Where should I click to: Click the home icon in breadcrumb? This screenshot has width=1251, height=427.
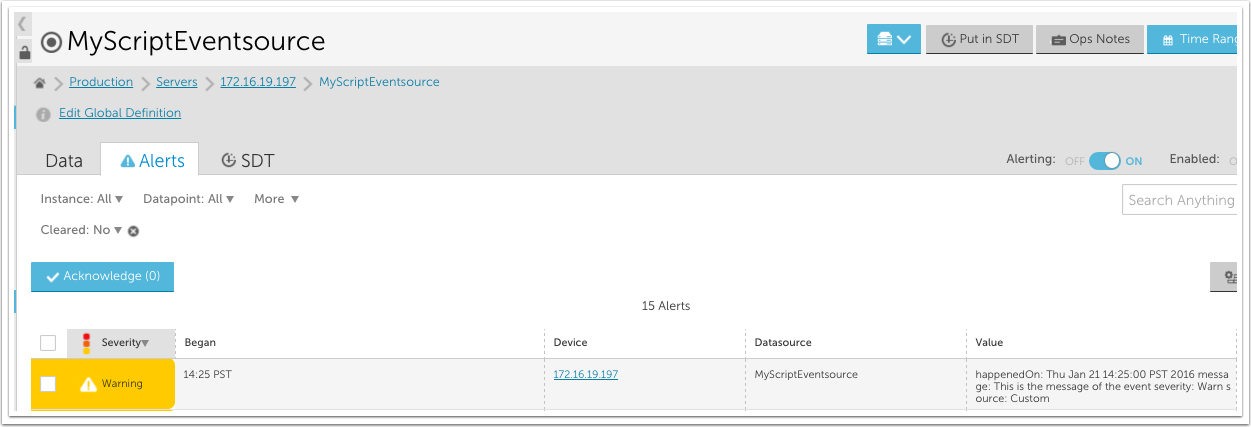click(40, 83)
